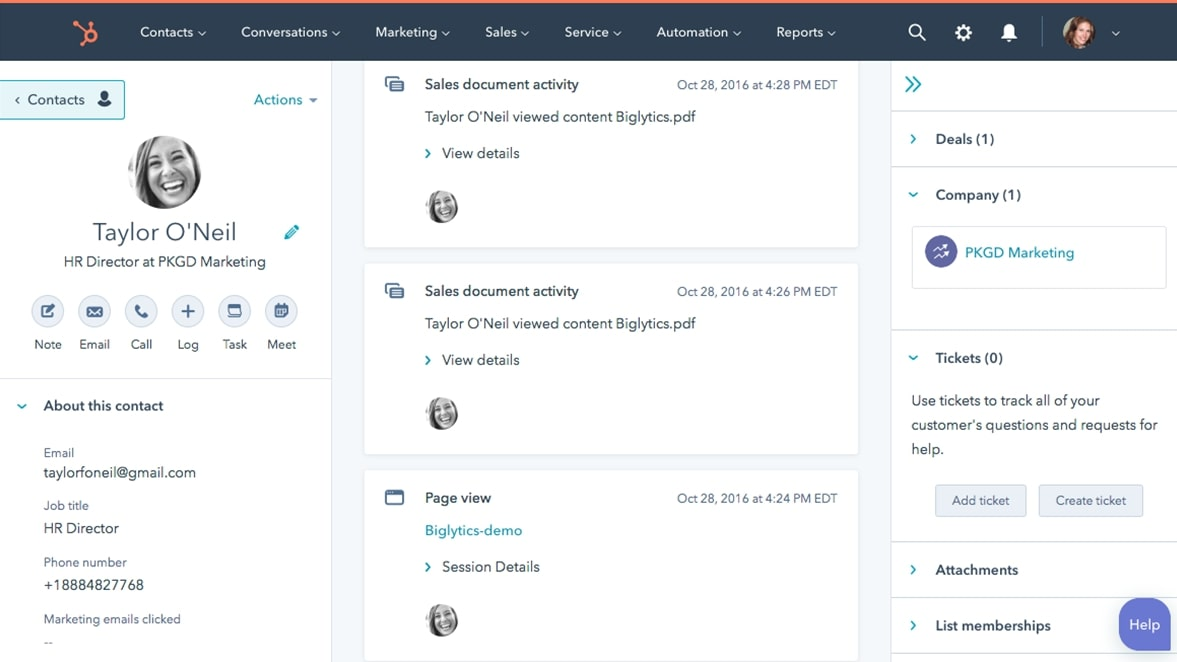Viewport: 1177px width, 662px height.
Task: Collapse the right sidebar with the double chevron
Action: click(x=912, y=84)
